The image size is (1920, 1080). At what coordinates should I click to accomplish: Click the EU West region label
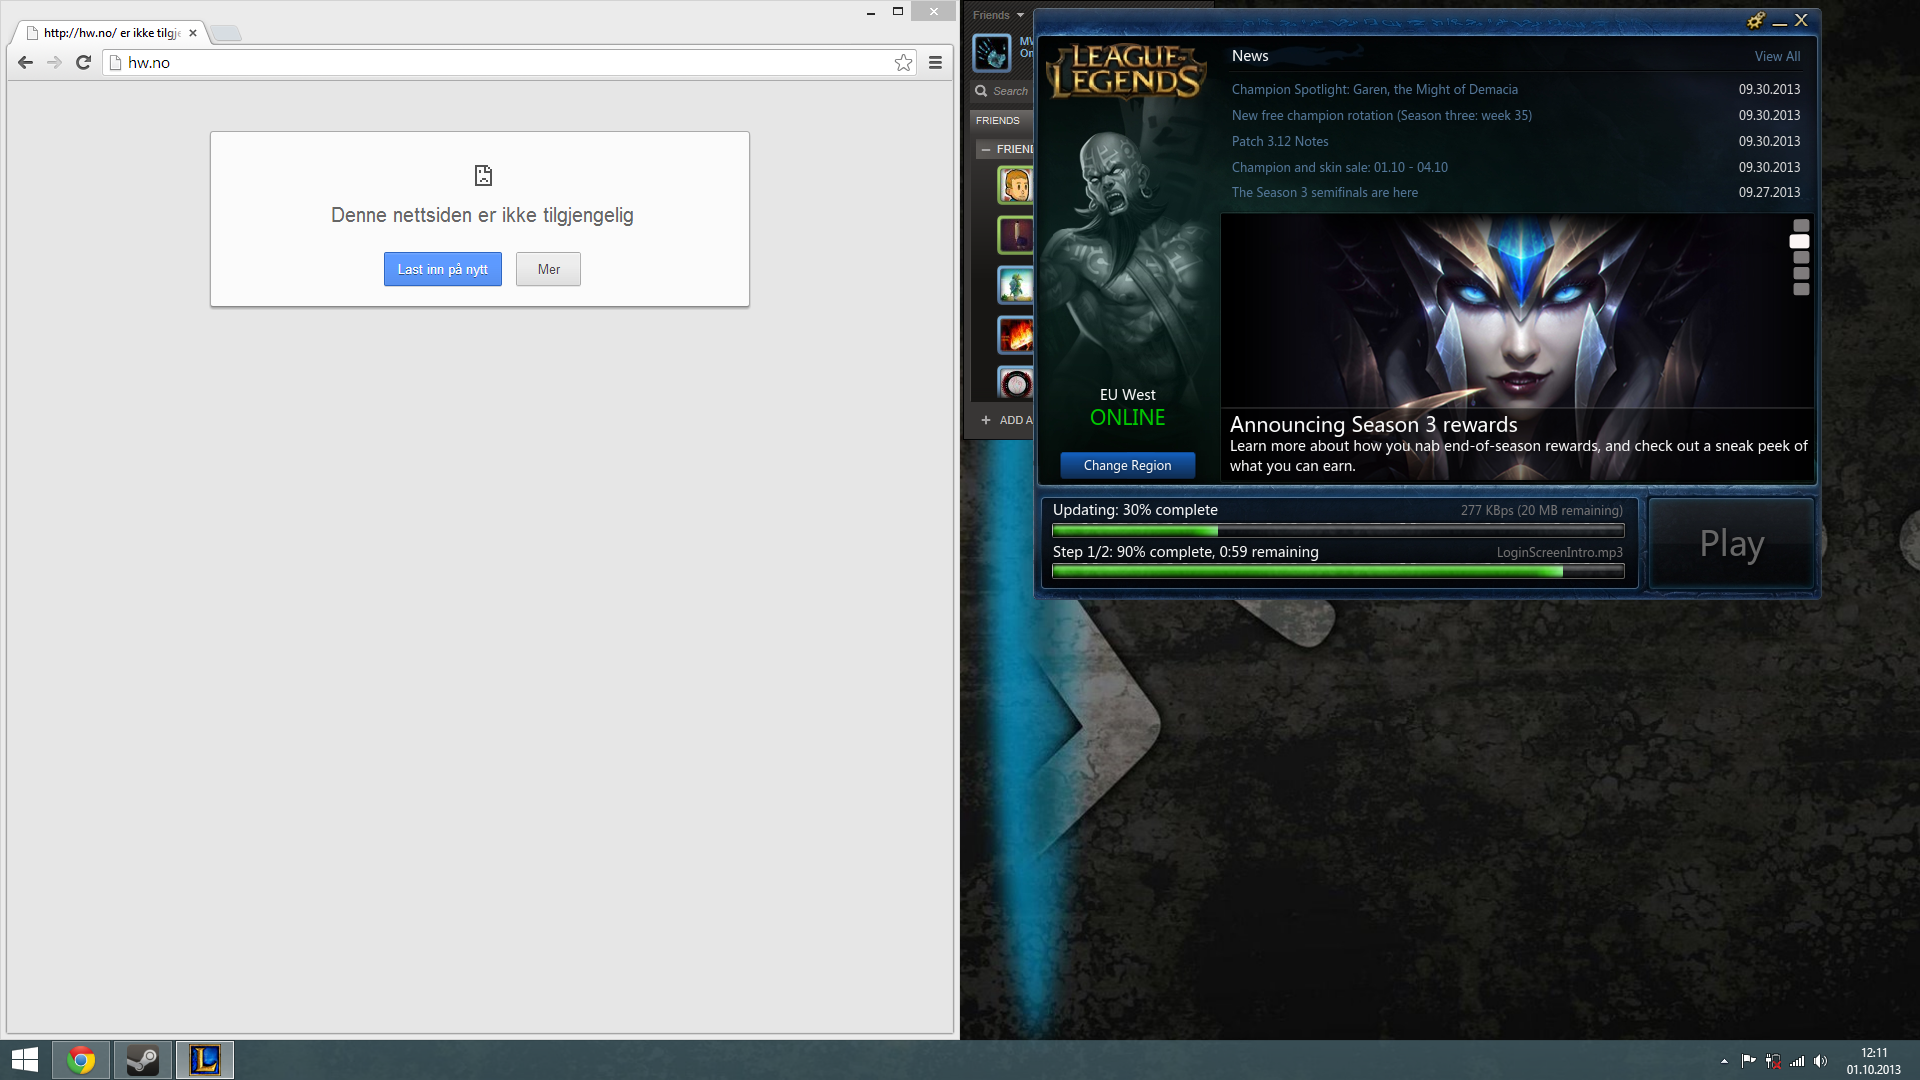[1127, 395]
